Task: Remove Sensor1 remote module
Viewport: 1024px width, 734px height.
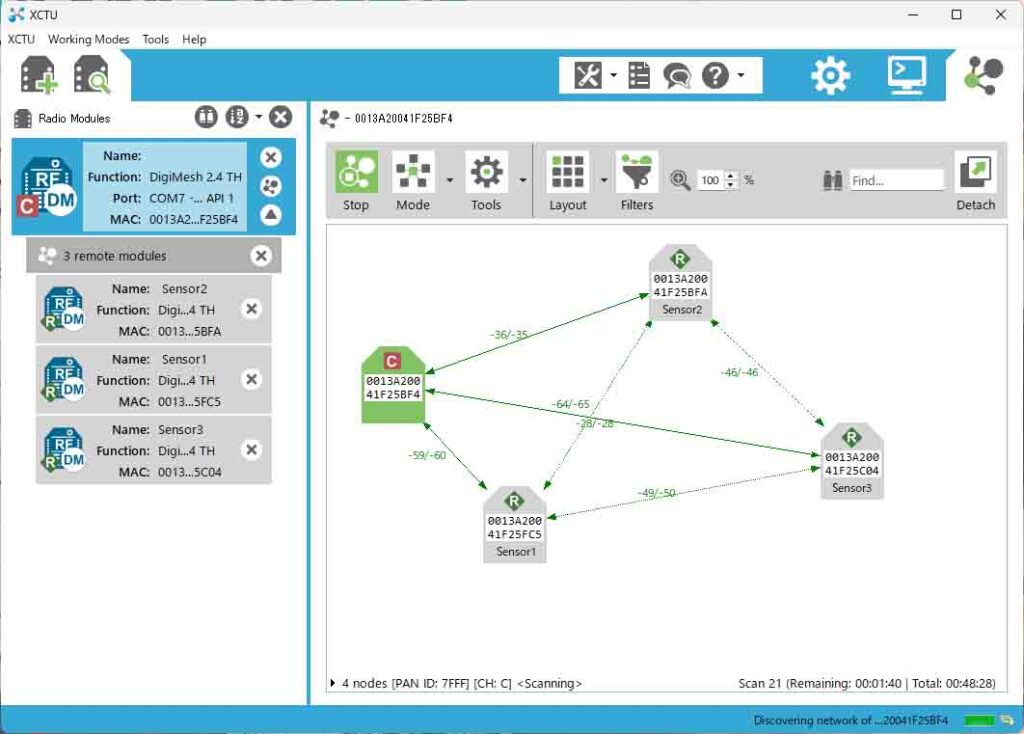Action: click(x=251, y=379)
